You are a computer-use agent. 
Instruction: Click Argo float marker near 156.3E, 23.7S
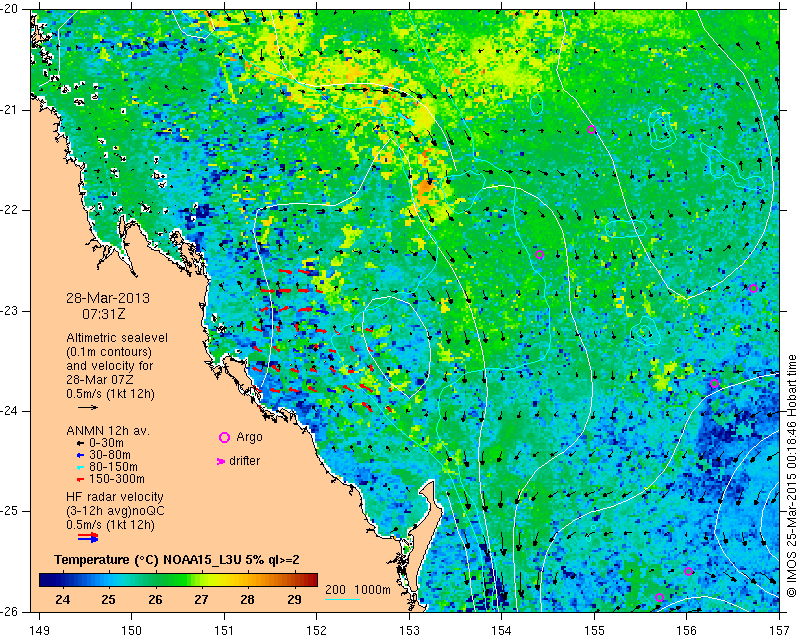(714, 384)
